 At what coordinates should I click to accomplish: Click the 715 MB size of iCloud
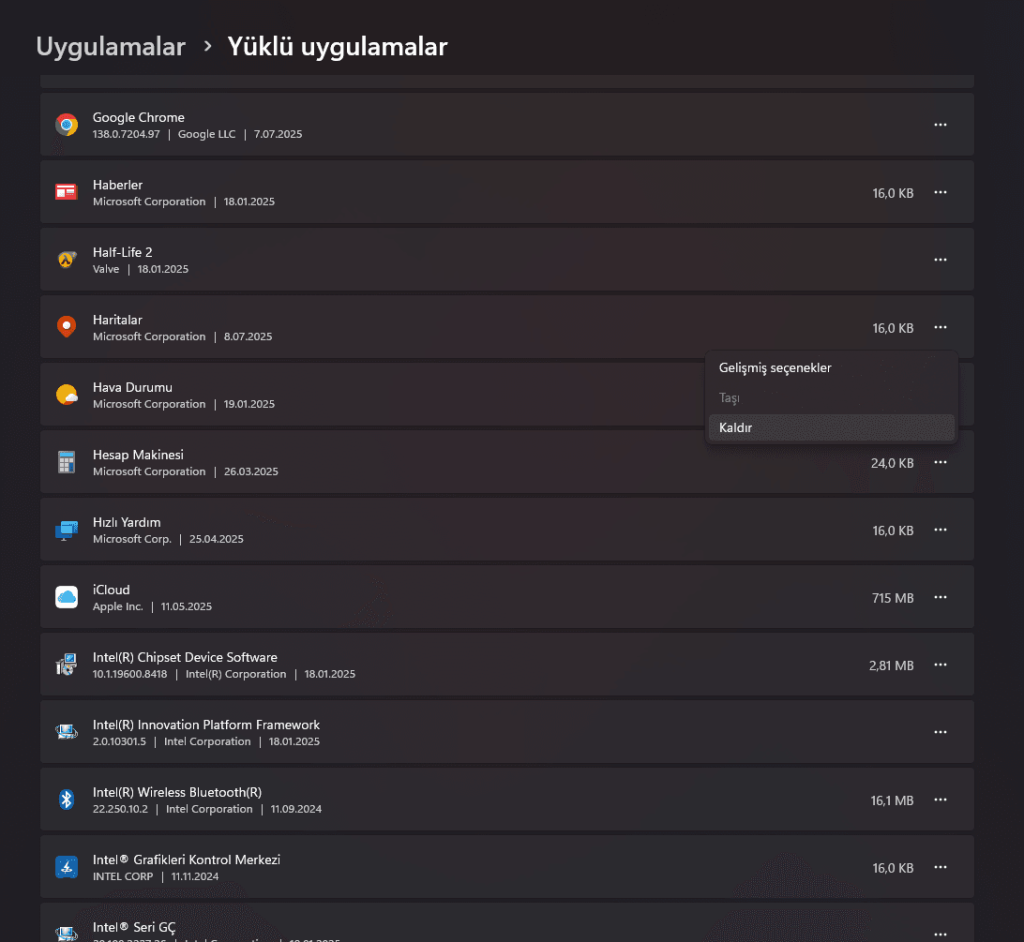(x=893, y=598)
